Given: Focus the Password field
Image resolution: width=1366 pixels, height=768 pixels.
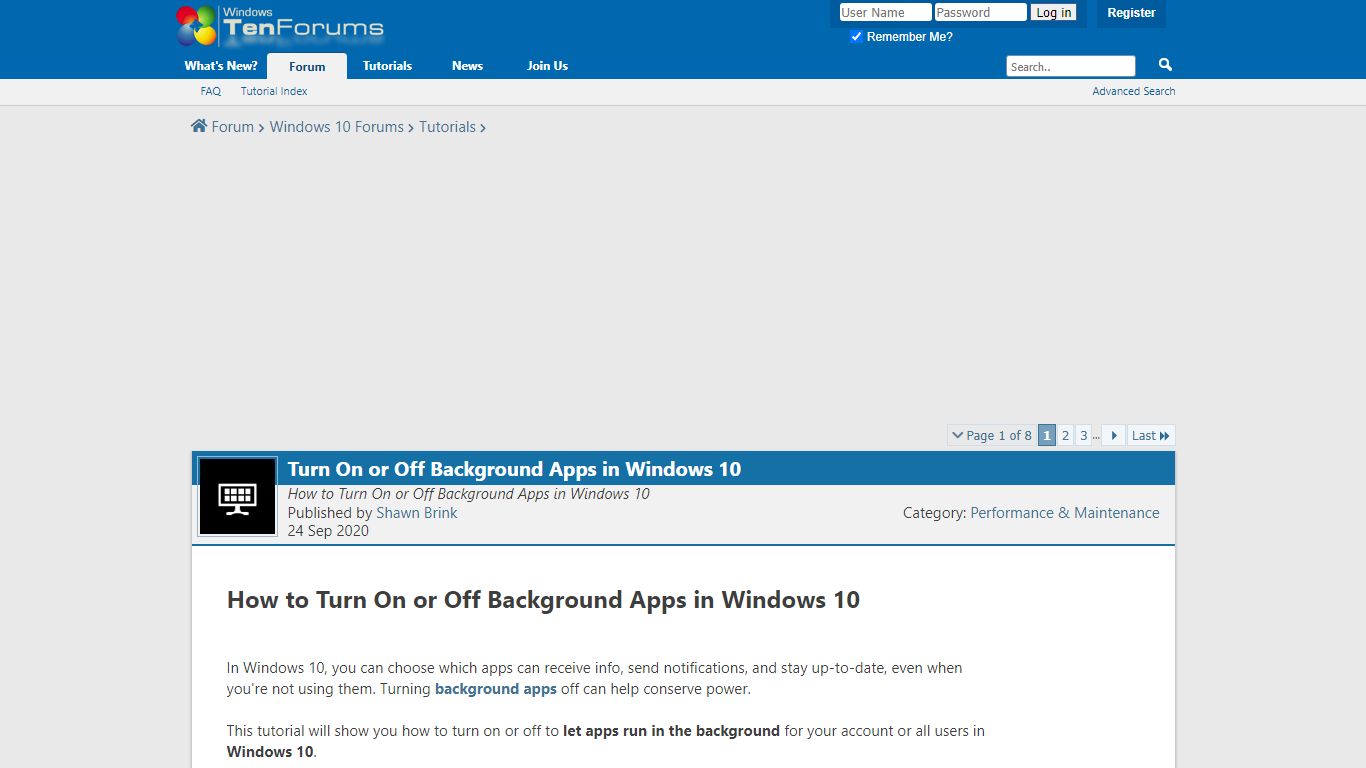Looking at the screenshot, I should point(981,13).
